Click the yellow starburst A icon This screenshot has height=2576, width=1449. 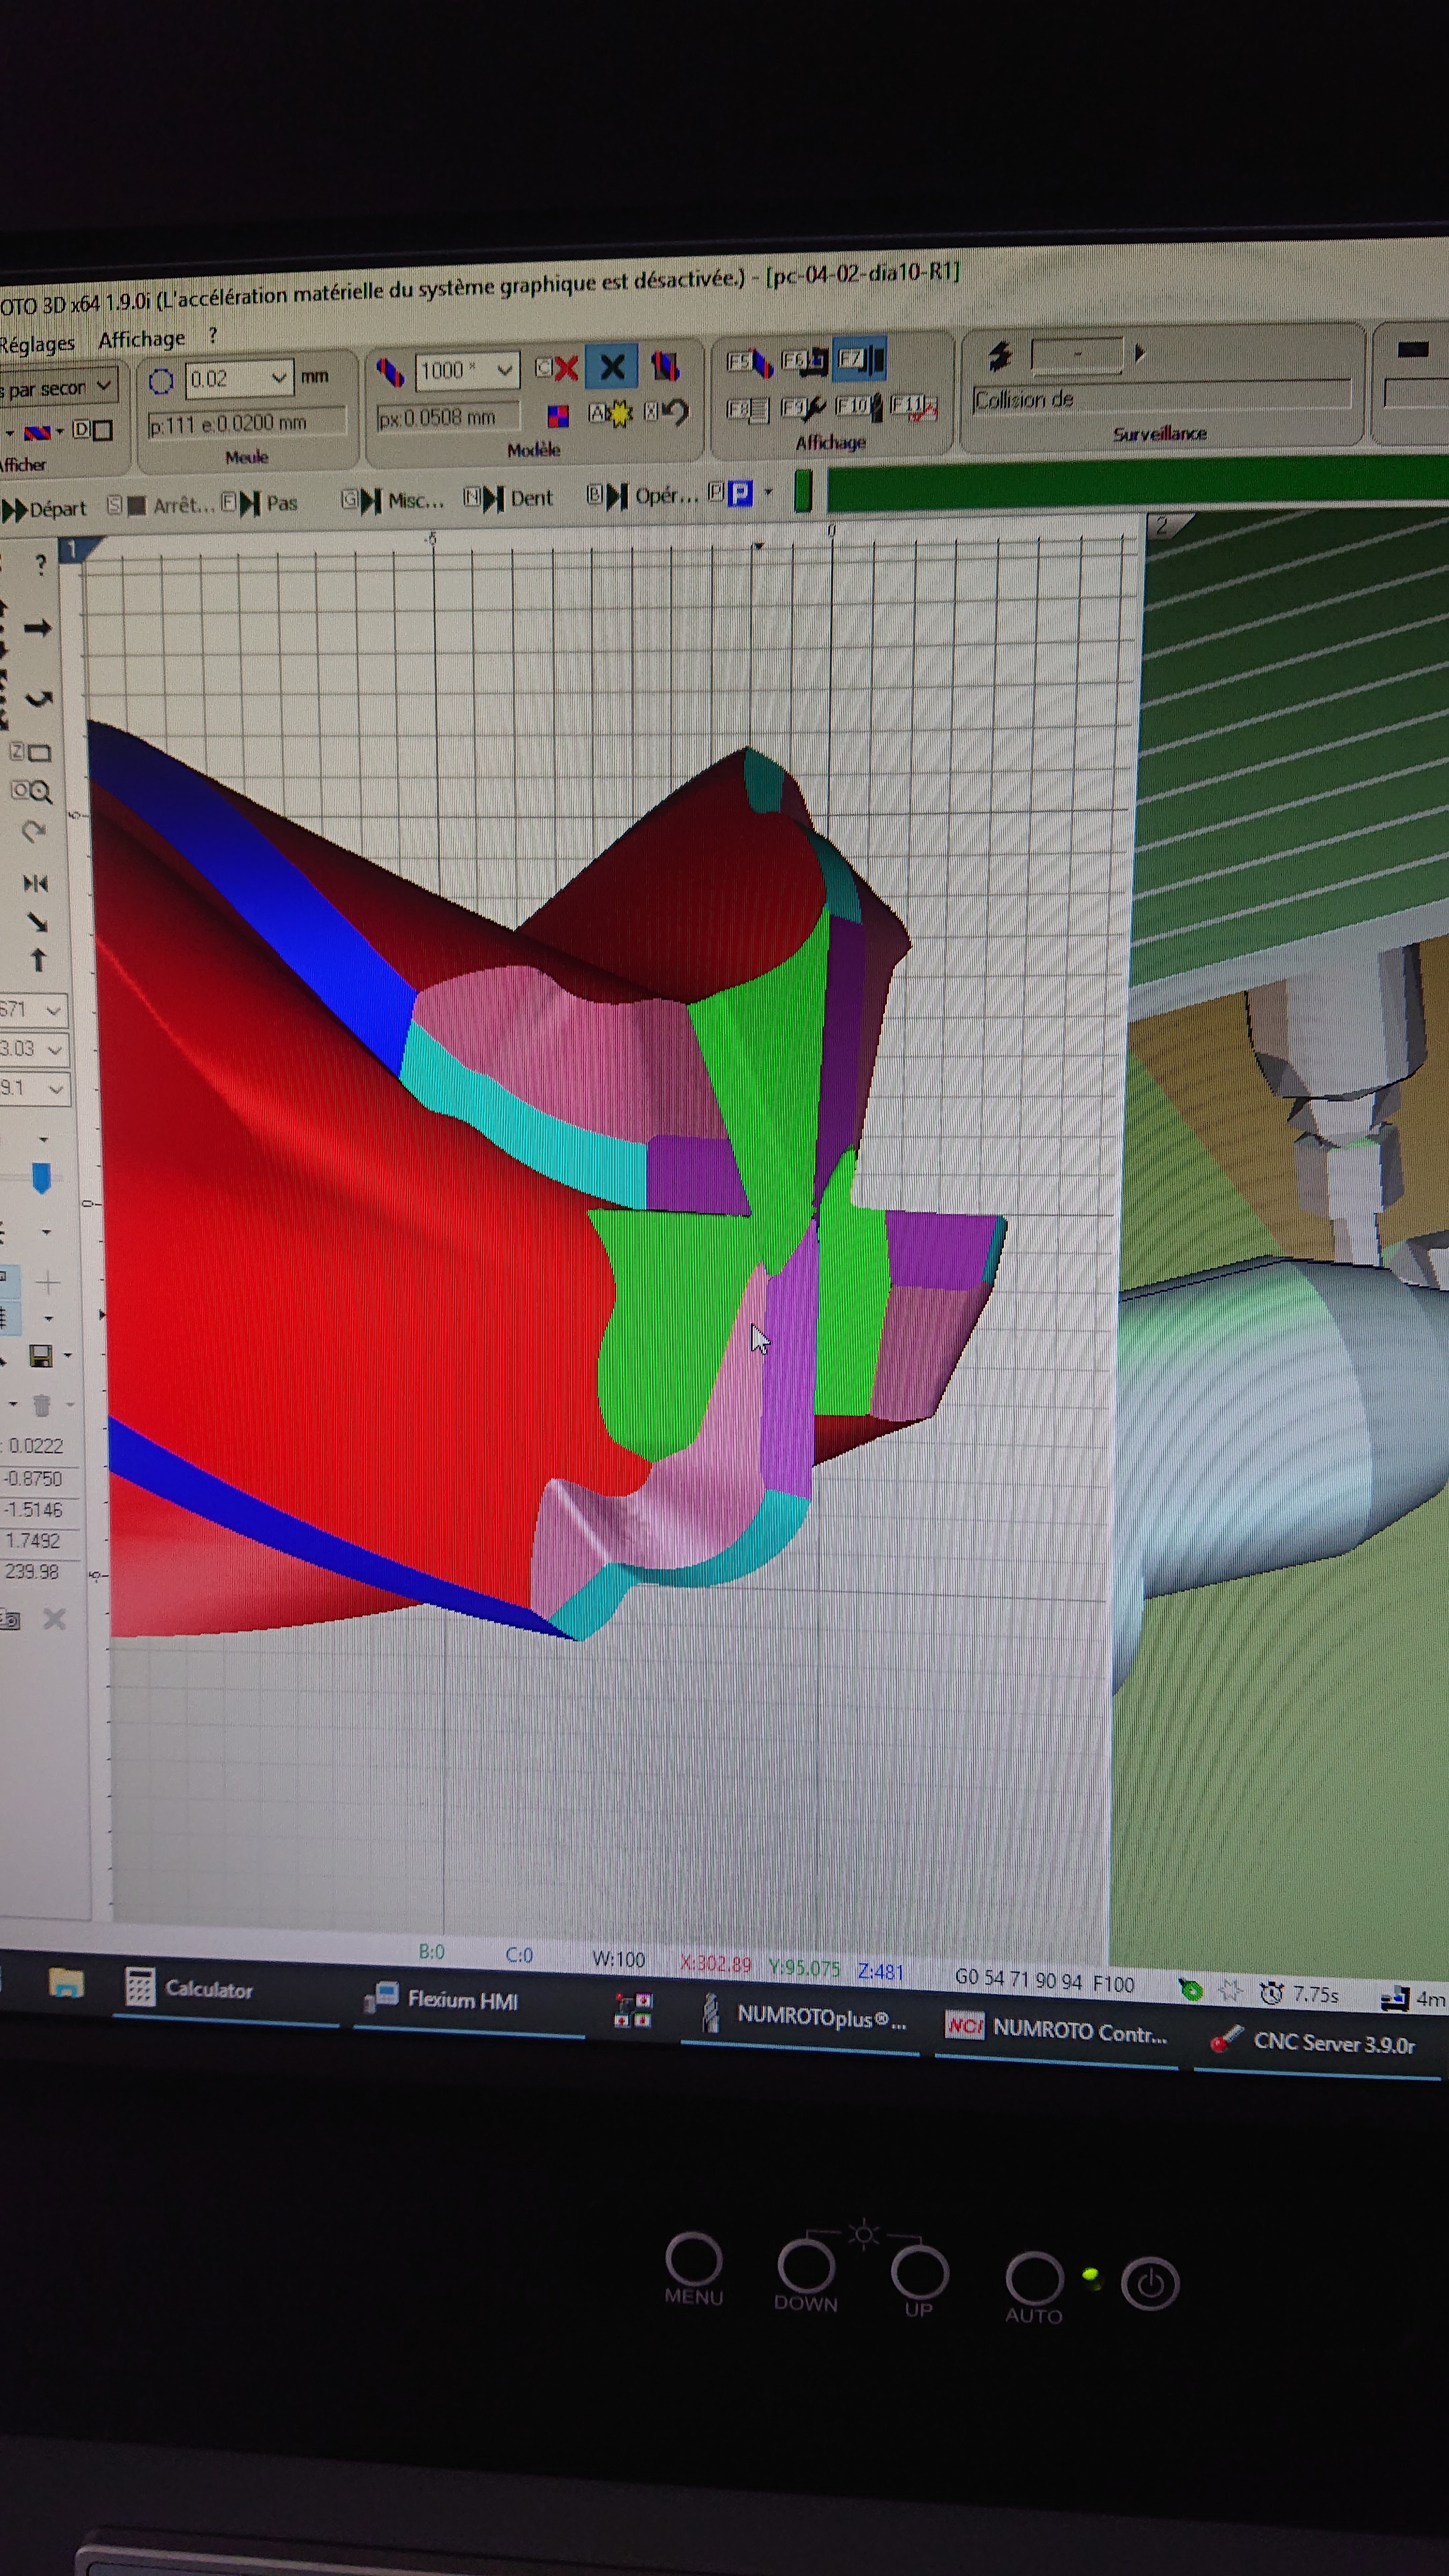pyautogui.click(x=611, y=412)
